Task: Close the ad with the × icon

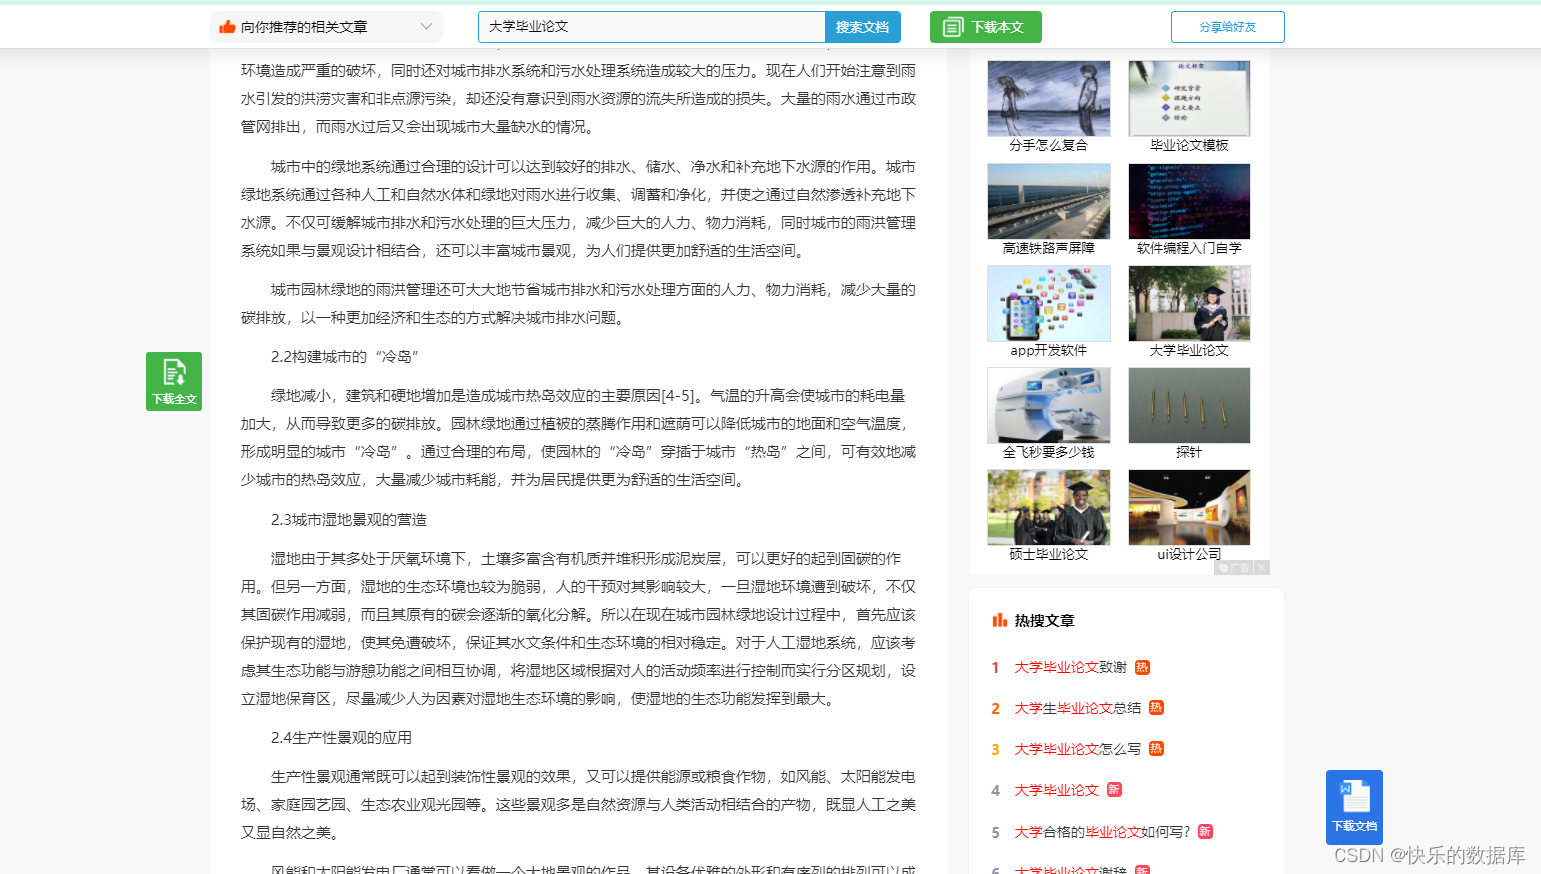Action: (1262, 567)
